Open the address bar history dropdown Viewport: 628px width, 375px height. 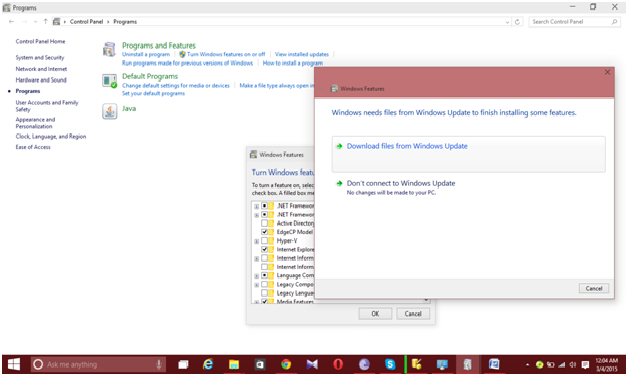tap(507, 22)
